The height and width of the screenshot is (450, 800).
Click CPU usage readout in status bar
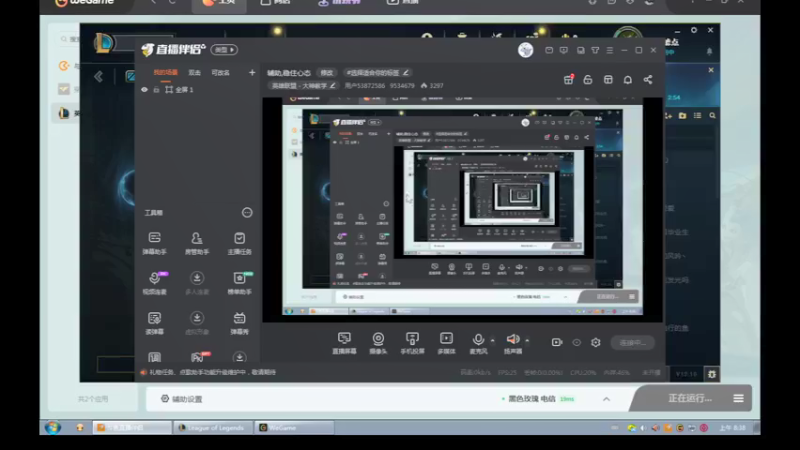[x=583, y=373]
